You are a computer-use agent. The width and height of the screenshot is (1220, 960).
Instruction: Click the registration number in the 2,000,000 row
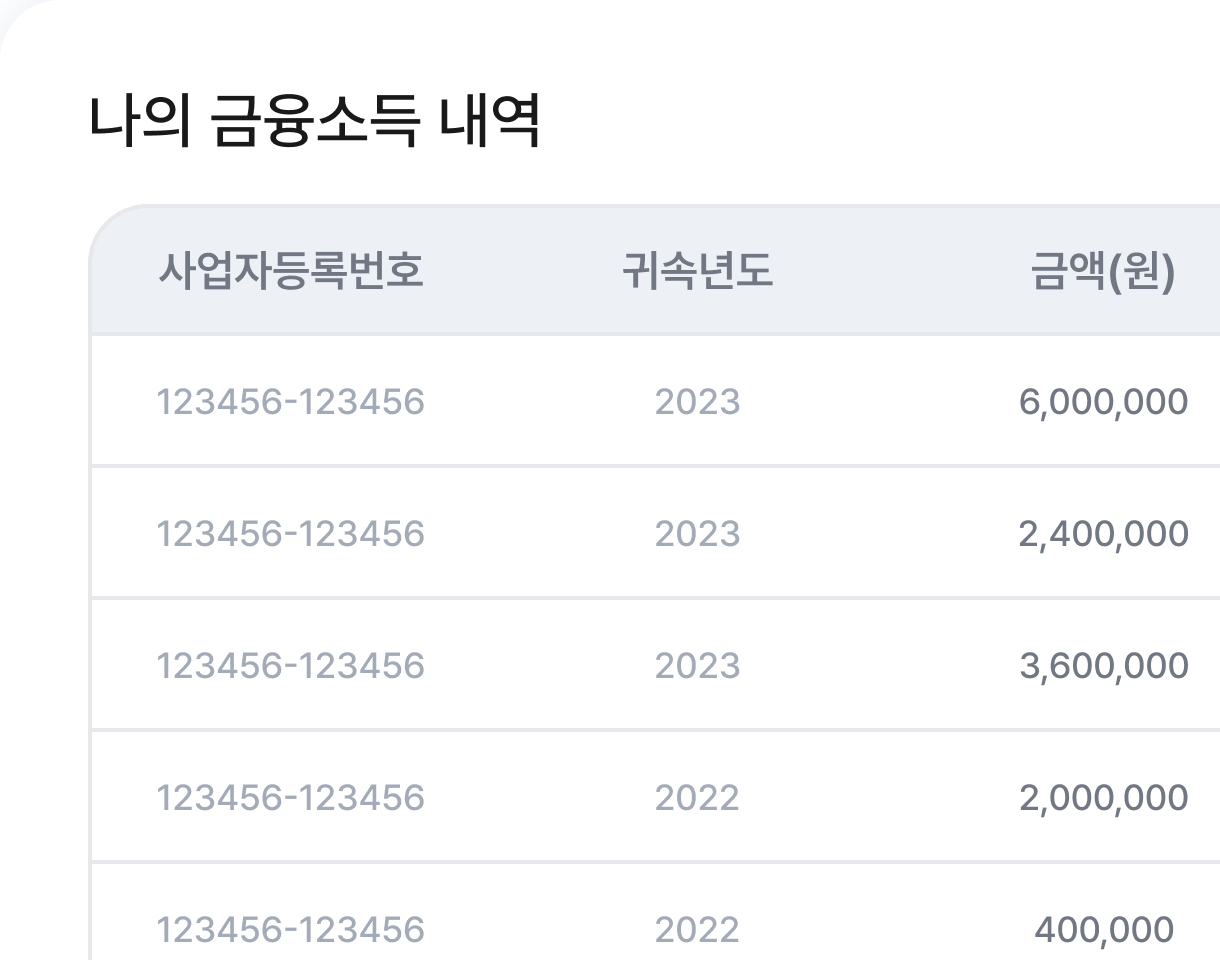pos(291,798)
